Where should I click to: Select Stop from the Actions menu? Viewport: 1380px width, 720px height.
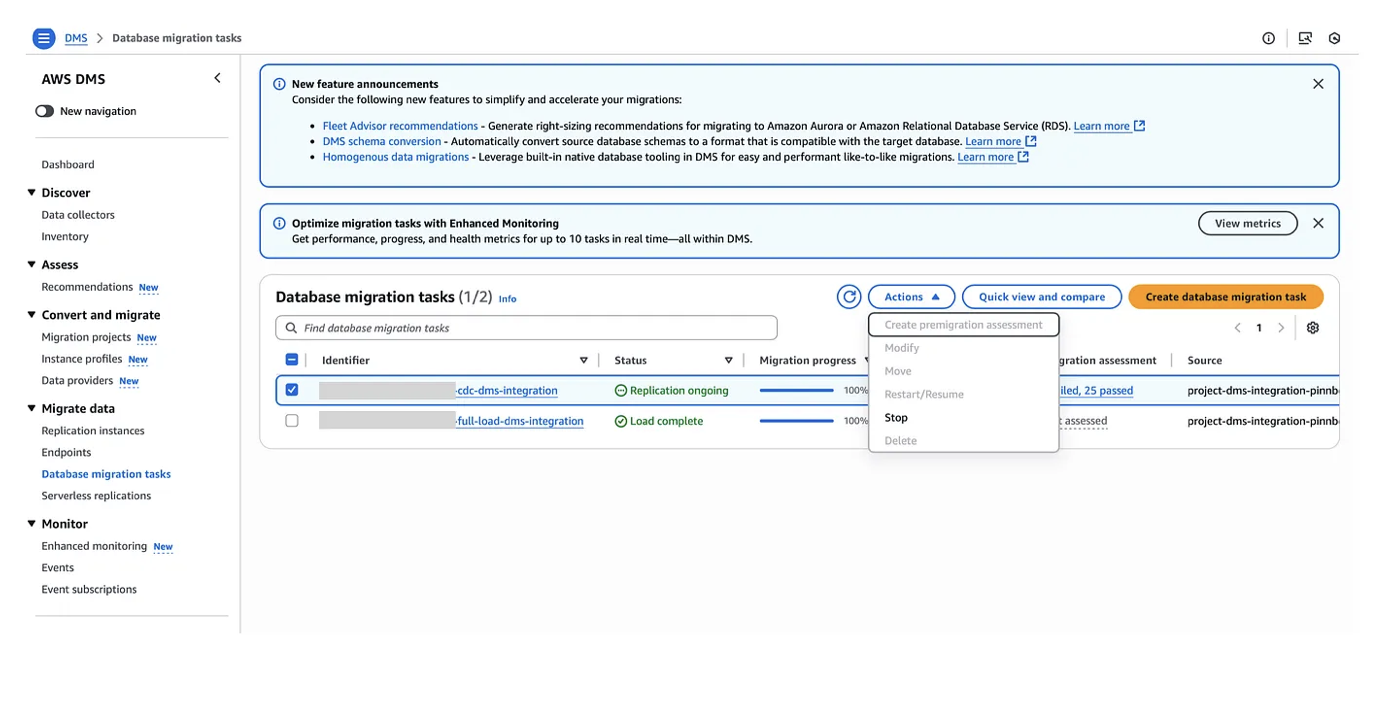[x=896, y=418]
